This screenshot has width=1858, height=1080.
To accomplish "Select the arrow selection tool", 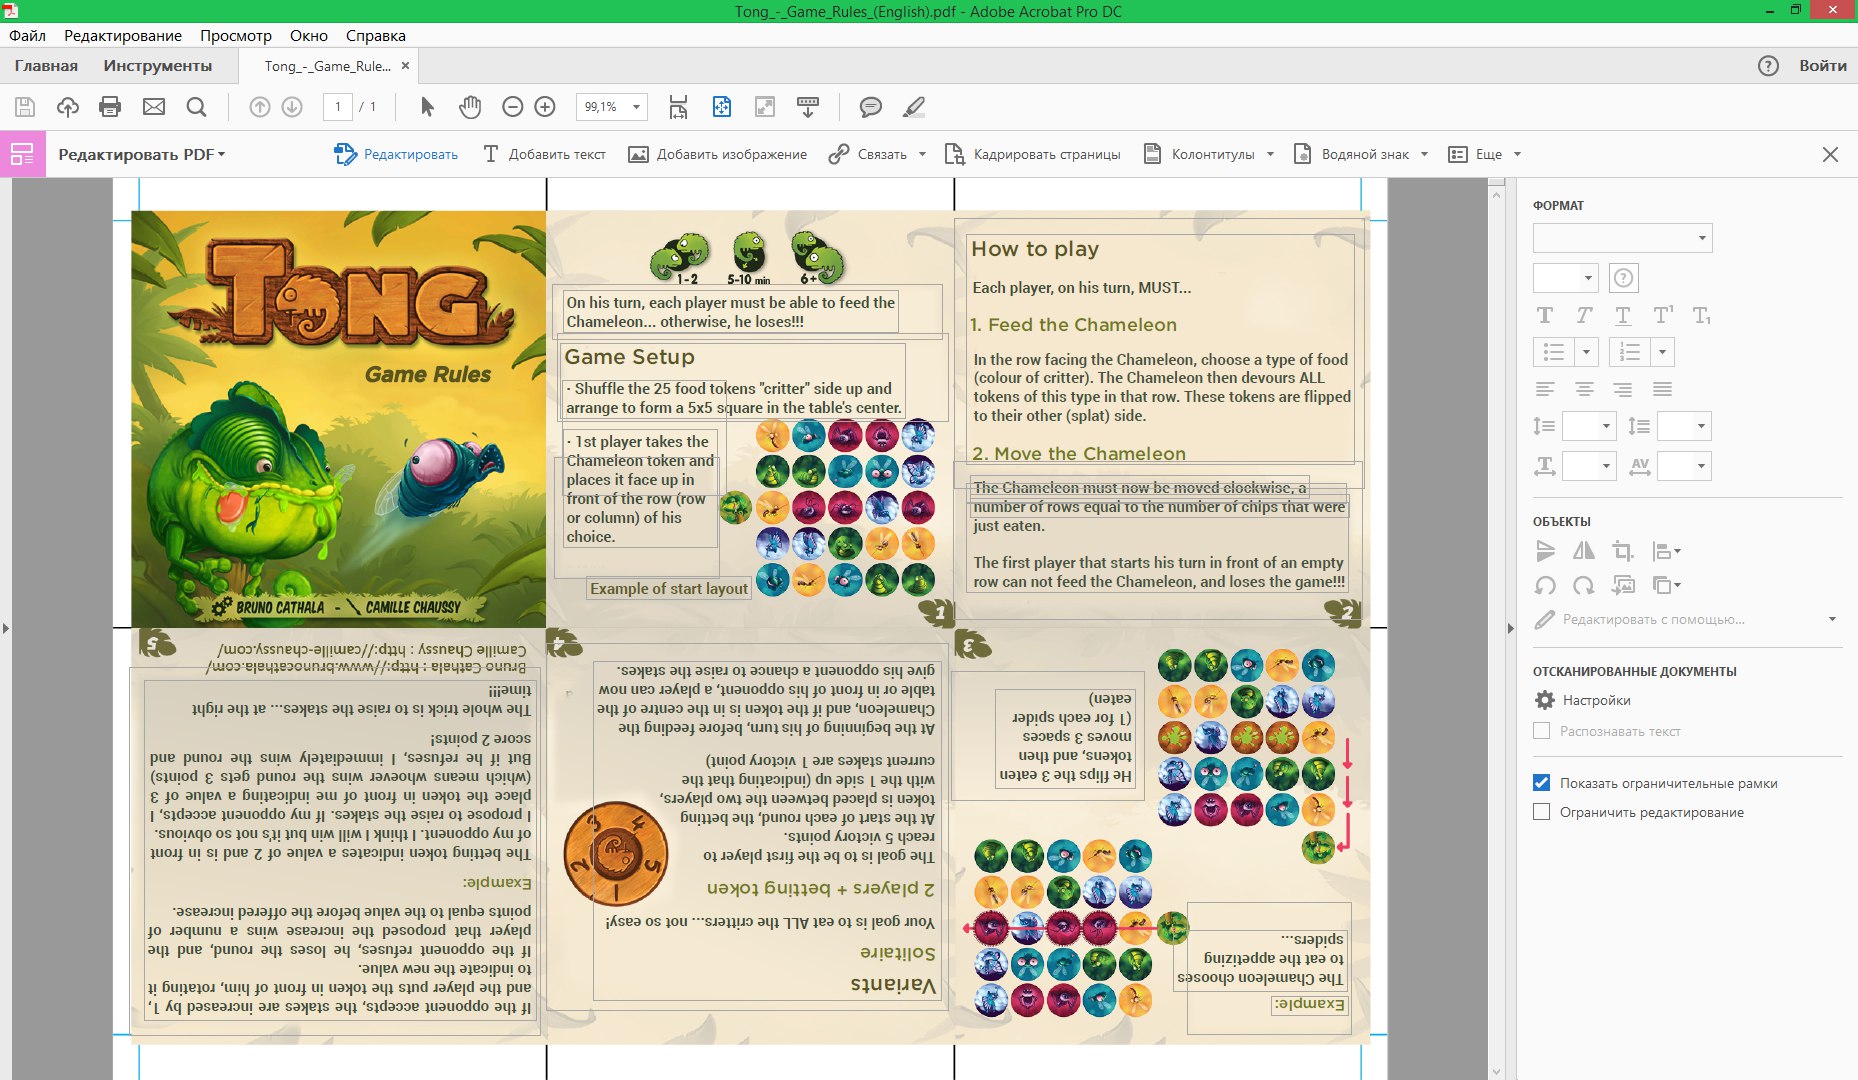I will point(427,107).
